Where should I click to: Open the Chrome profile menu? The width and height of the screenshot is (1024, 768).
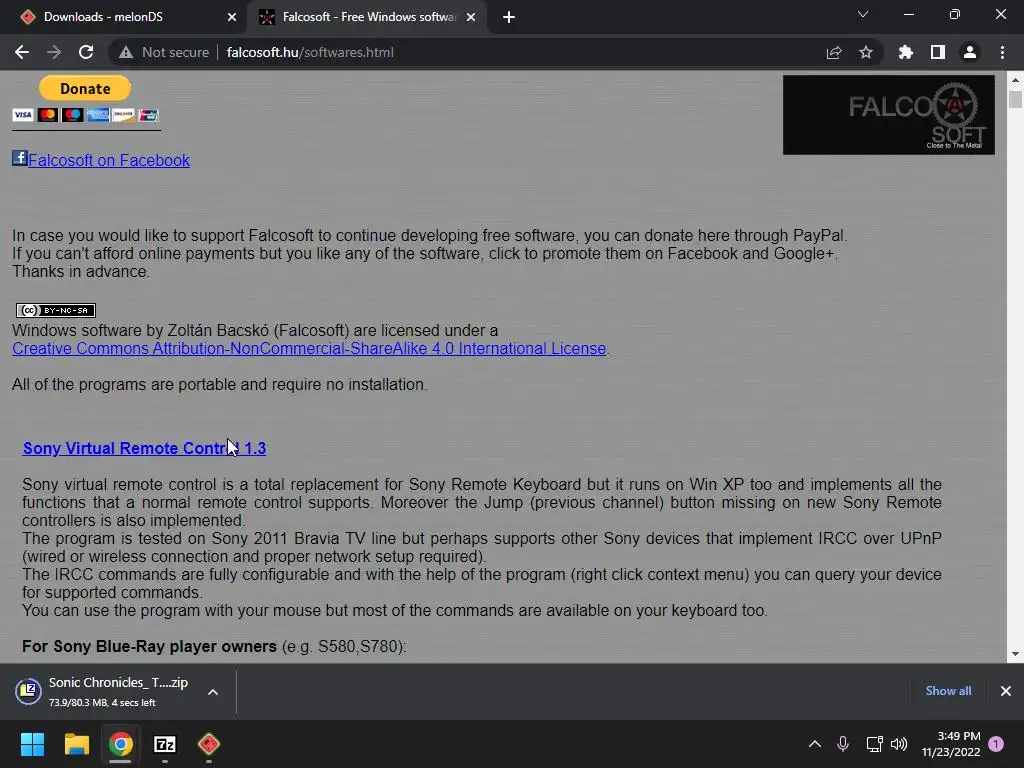tap(970, 52)
